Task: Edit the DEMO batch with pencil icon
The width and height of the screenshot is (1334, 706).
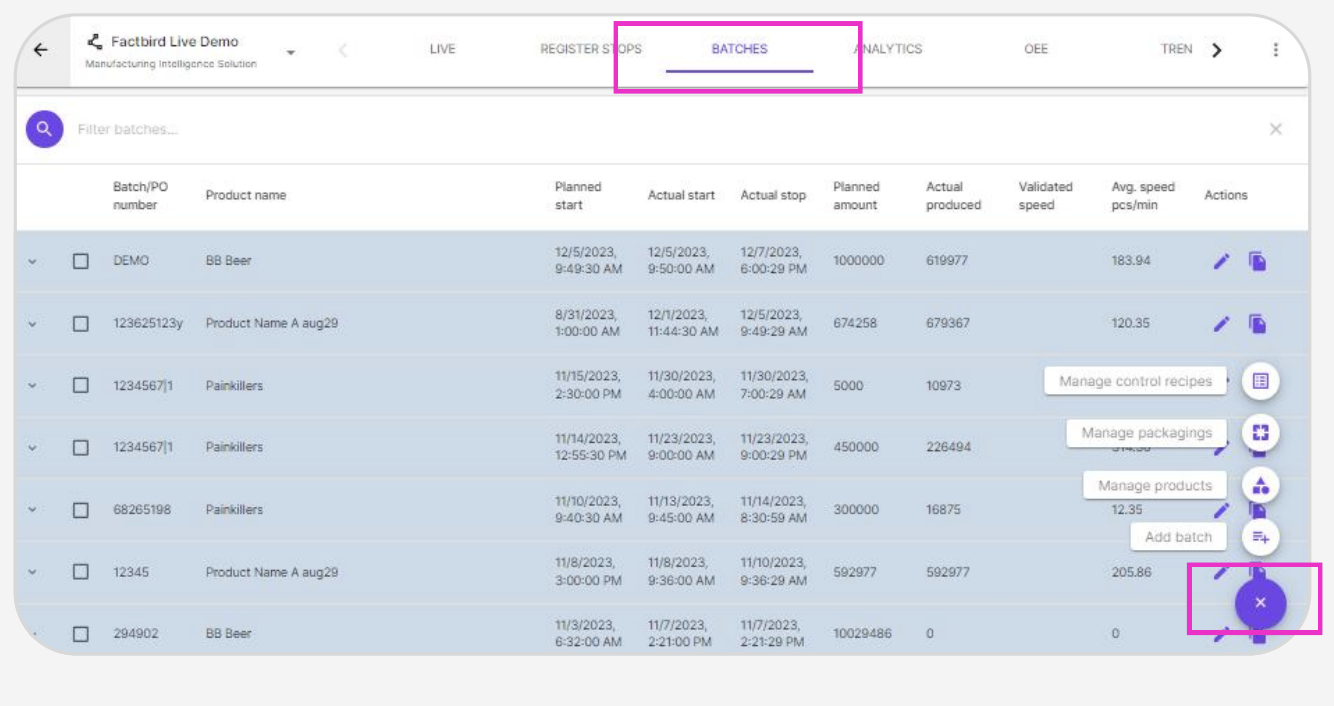Action: click(x=1221, y=261)
